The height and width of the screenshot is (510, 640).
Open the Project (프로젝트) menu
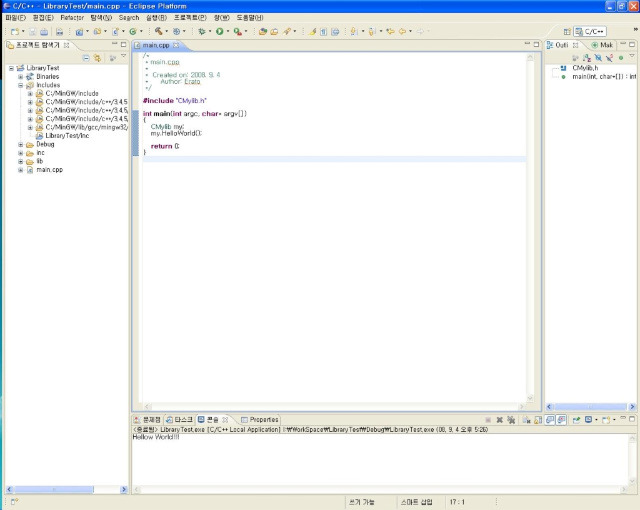190,18
